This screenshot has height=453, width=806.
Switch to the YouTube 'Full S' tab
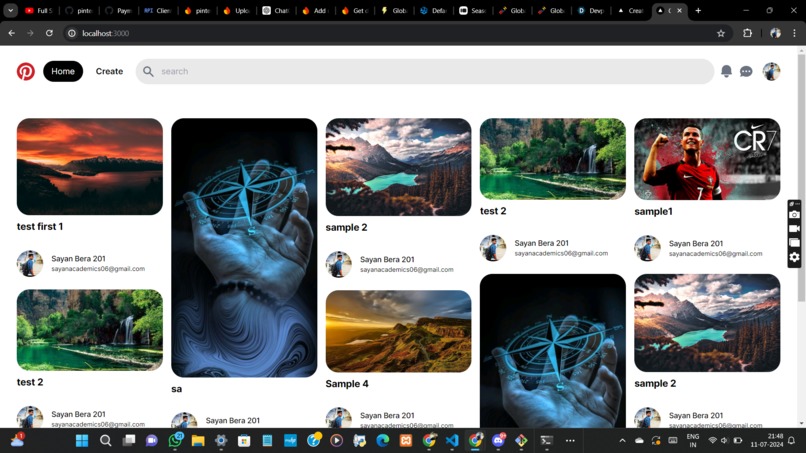(x=39, y=10)
